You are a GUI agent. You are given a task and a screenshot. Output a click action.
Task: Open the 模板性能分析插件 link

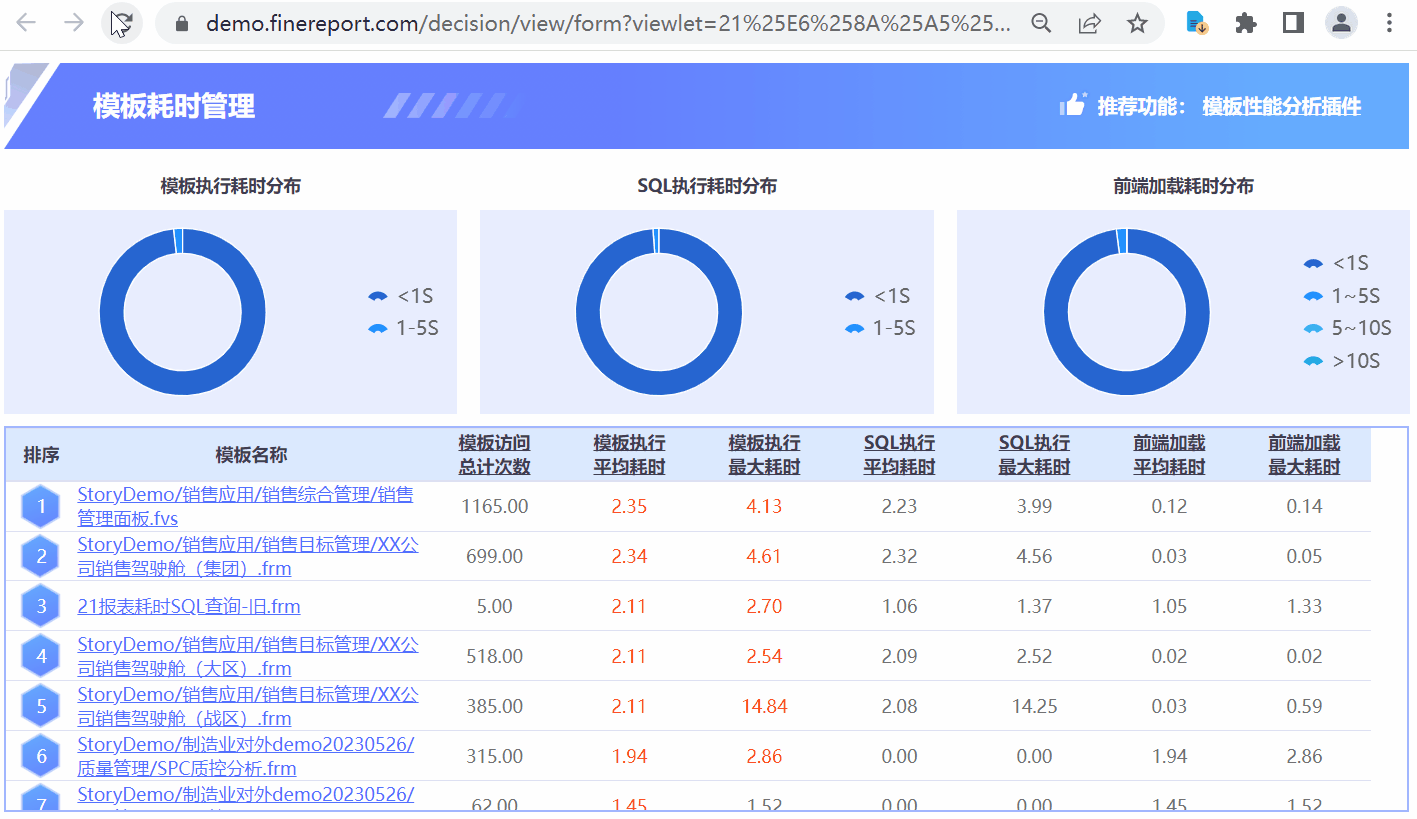pyautogui.click(x=1281, y=106)
